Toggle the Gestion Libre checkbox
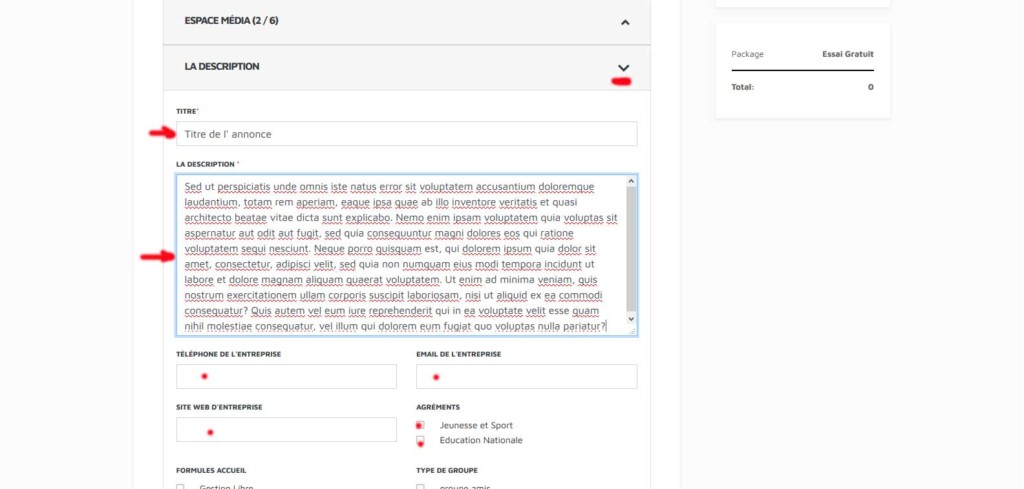 [x=180, y=487]
